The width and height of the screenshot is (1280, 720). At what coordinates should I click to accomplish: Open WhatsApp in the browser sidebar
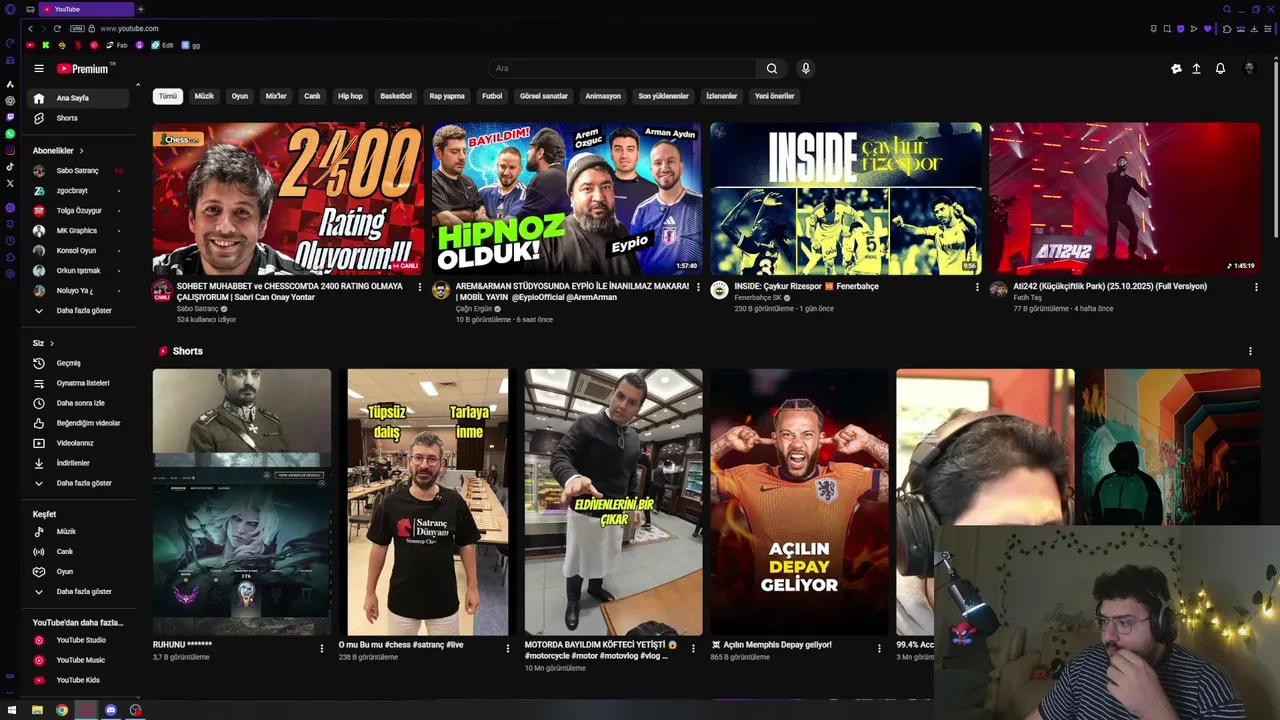(x=10, y=134)
